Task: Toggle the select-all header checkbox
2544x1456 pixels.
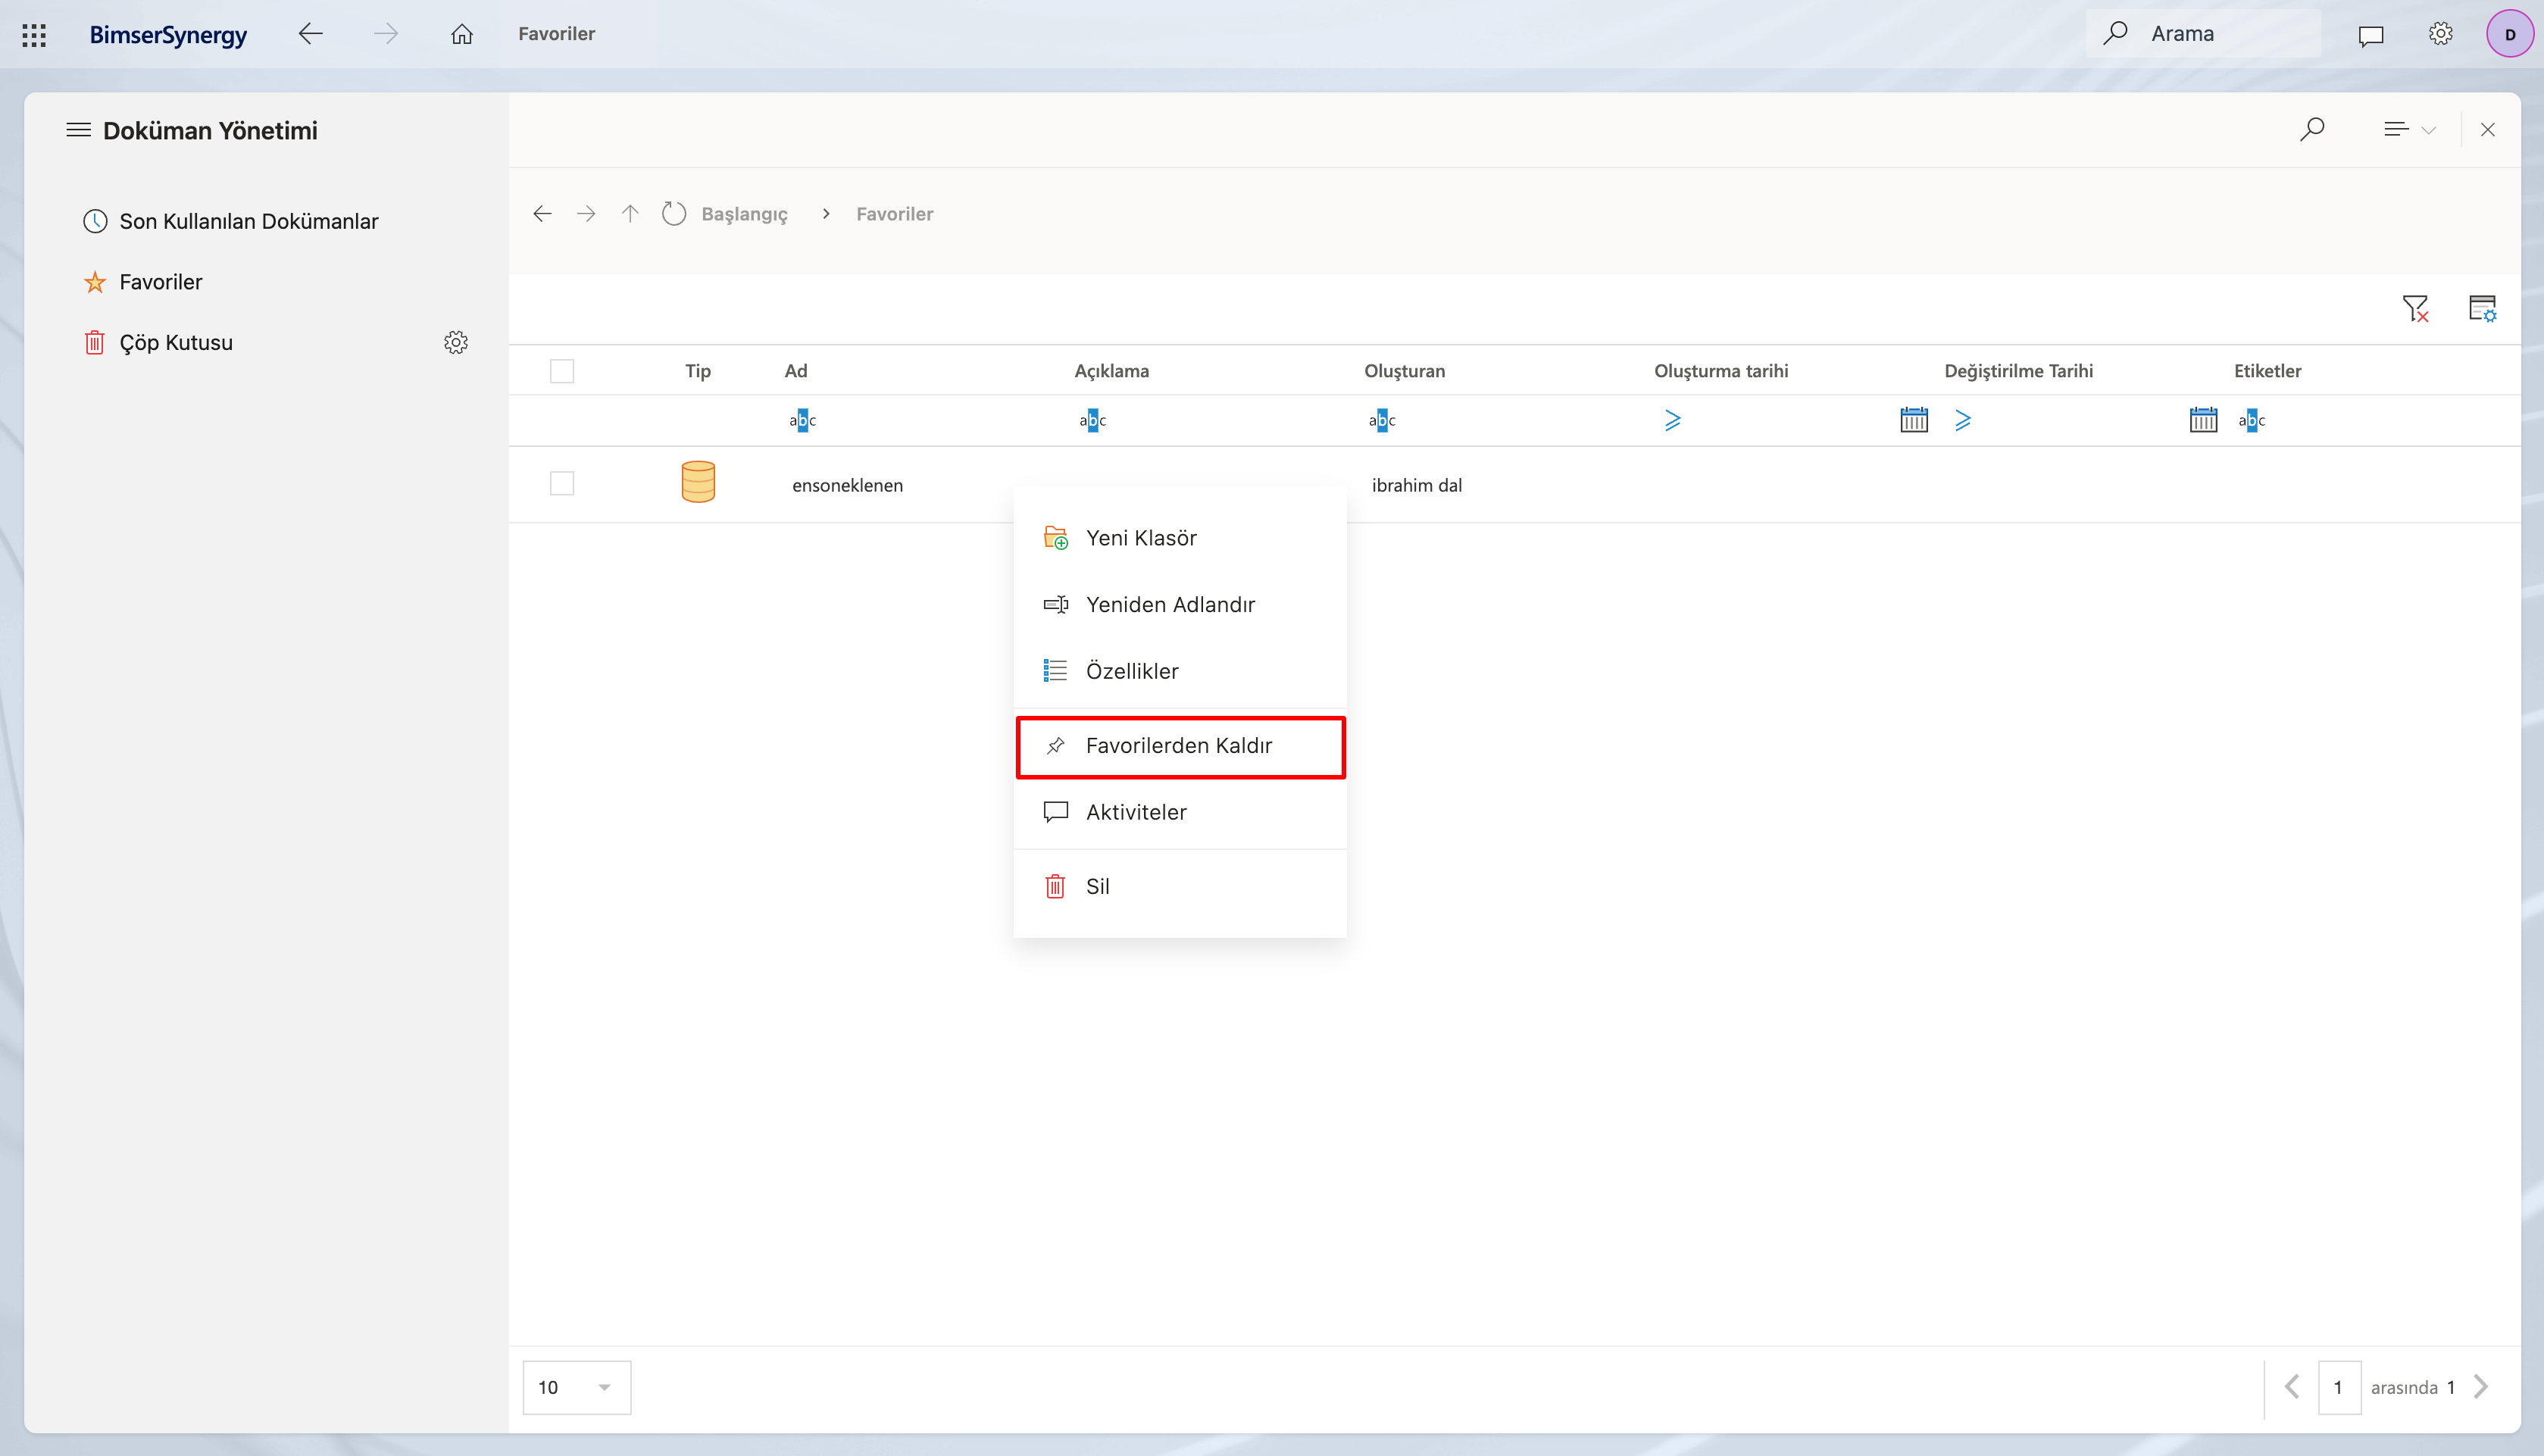Action: coord(562,372)
